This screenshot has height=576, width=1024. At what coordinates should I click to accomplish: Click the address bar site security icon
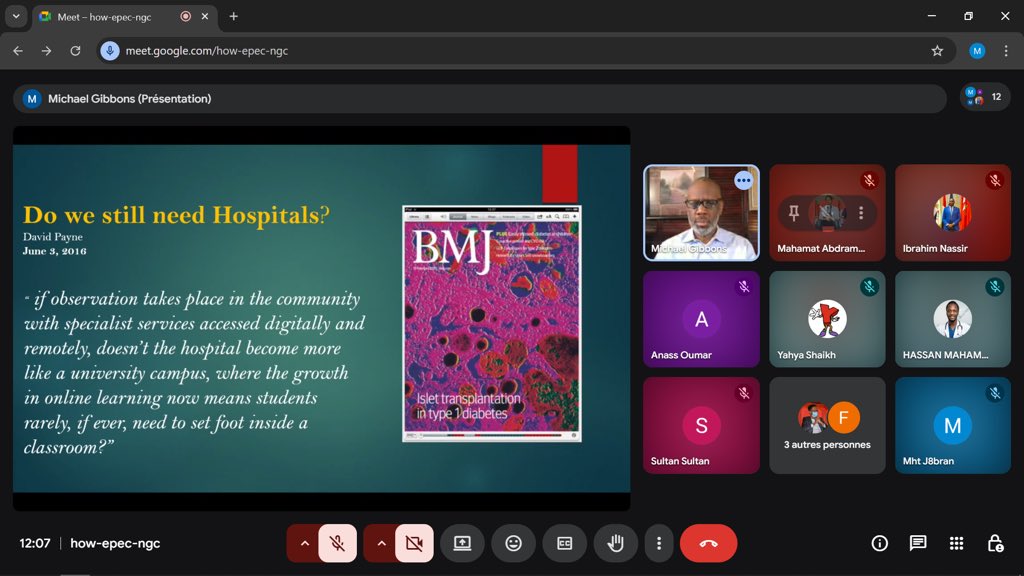110,50
